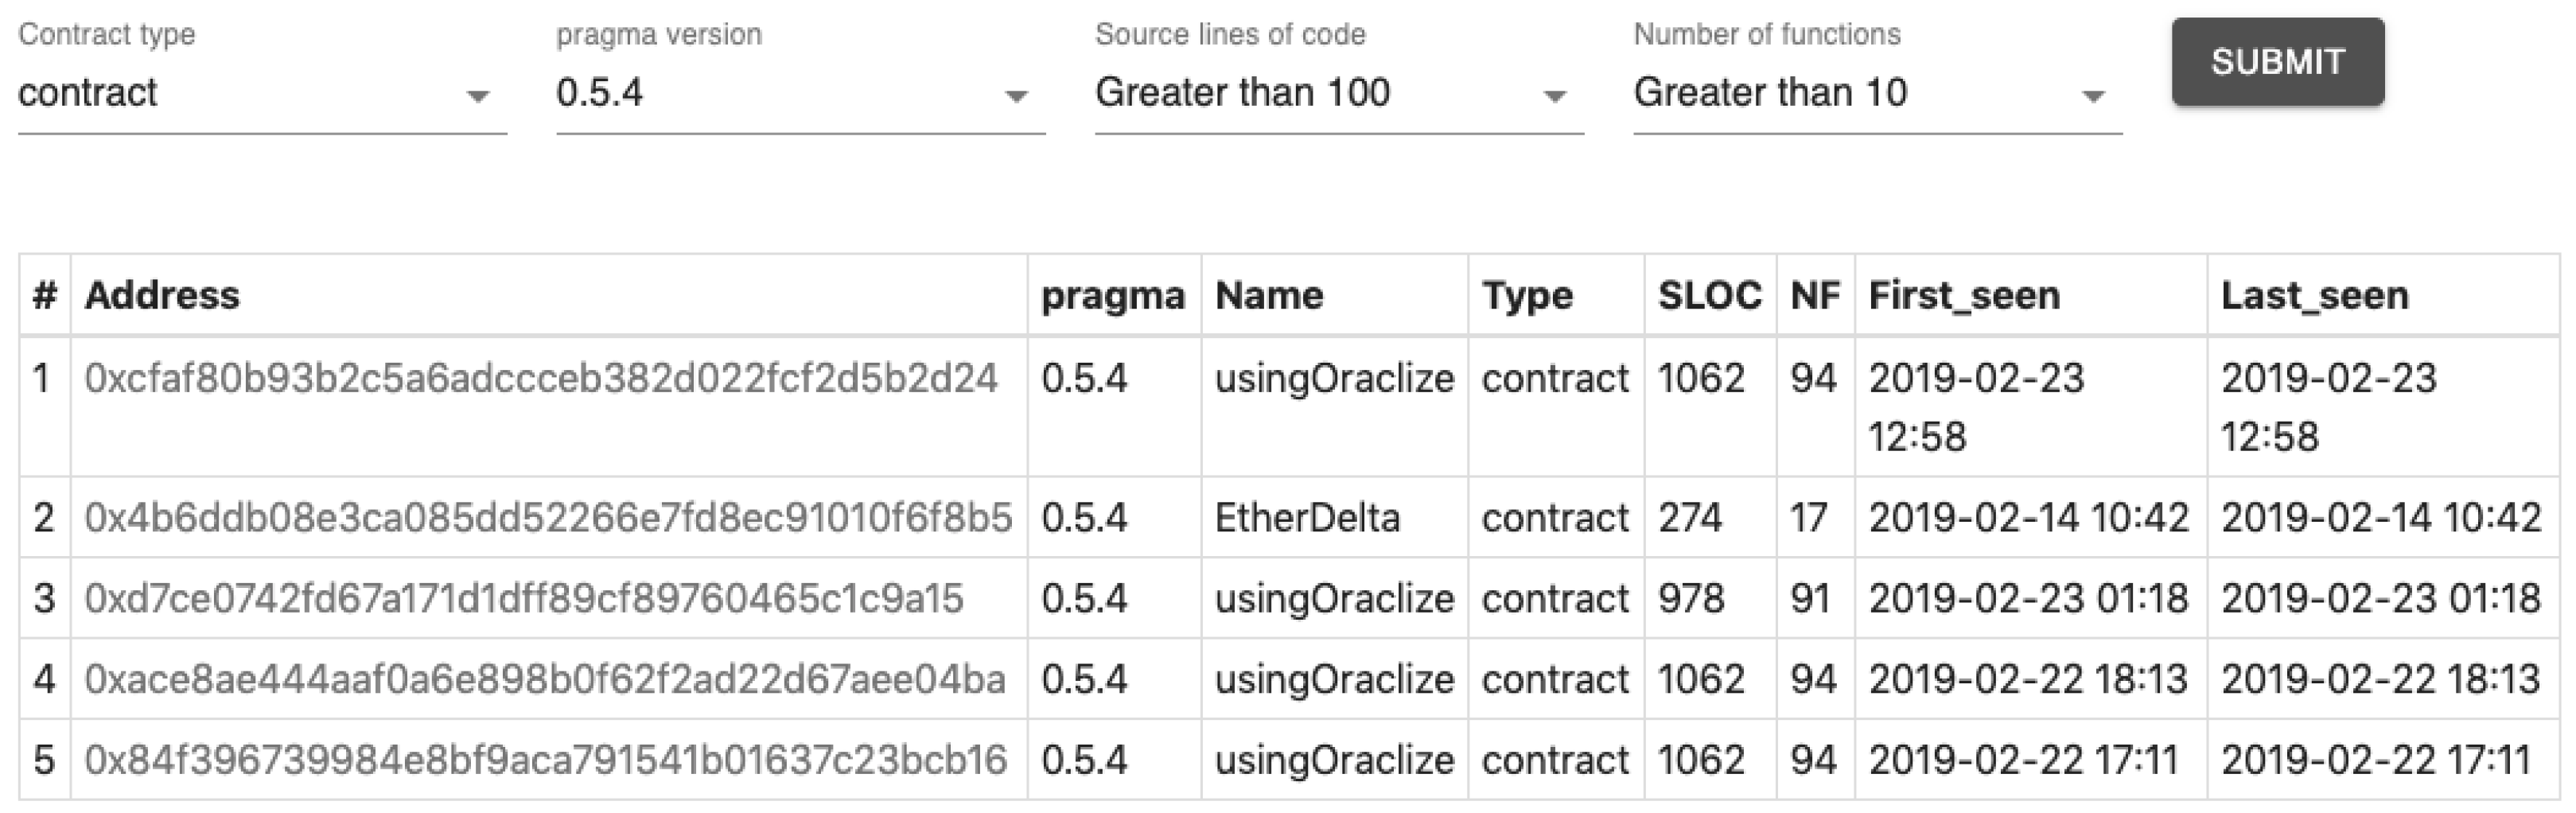Screen dimensions: 2576x813
Task: Open the Contract type dropdown
Action: [x=260, y=93]
